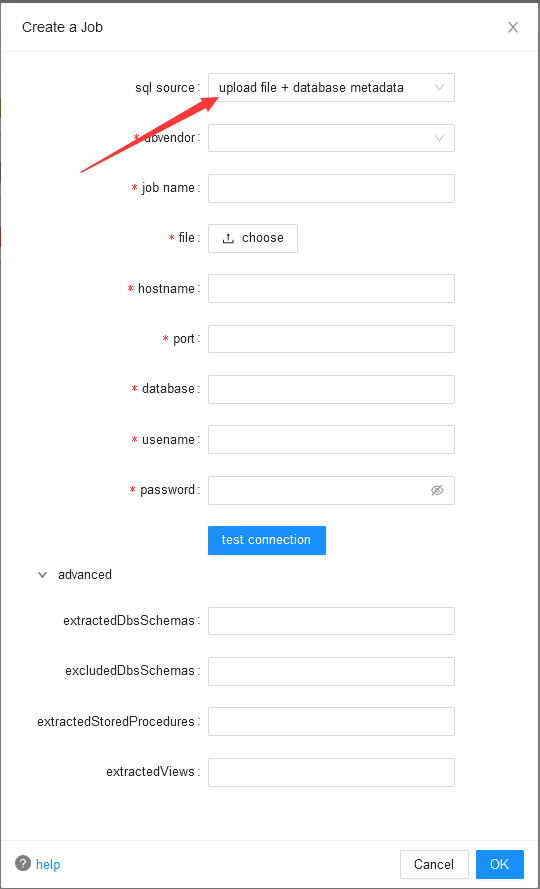Select the port input box

tap(331, 339)
